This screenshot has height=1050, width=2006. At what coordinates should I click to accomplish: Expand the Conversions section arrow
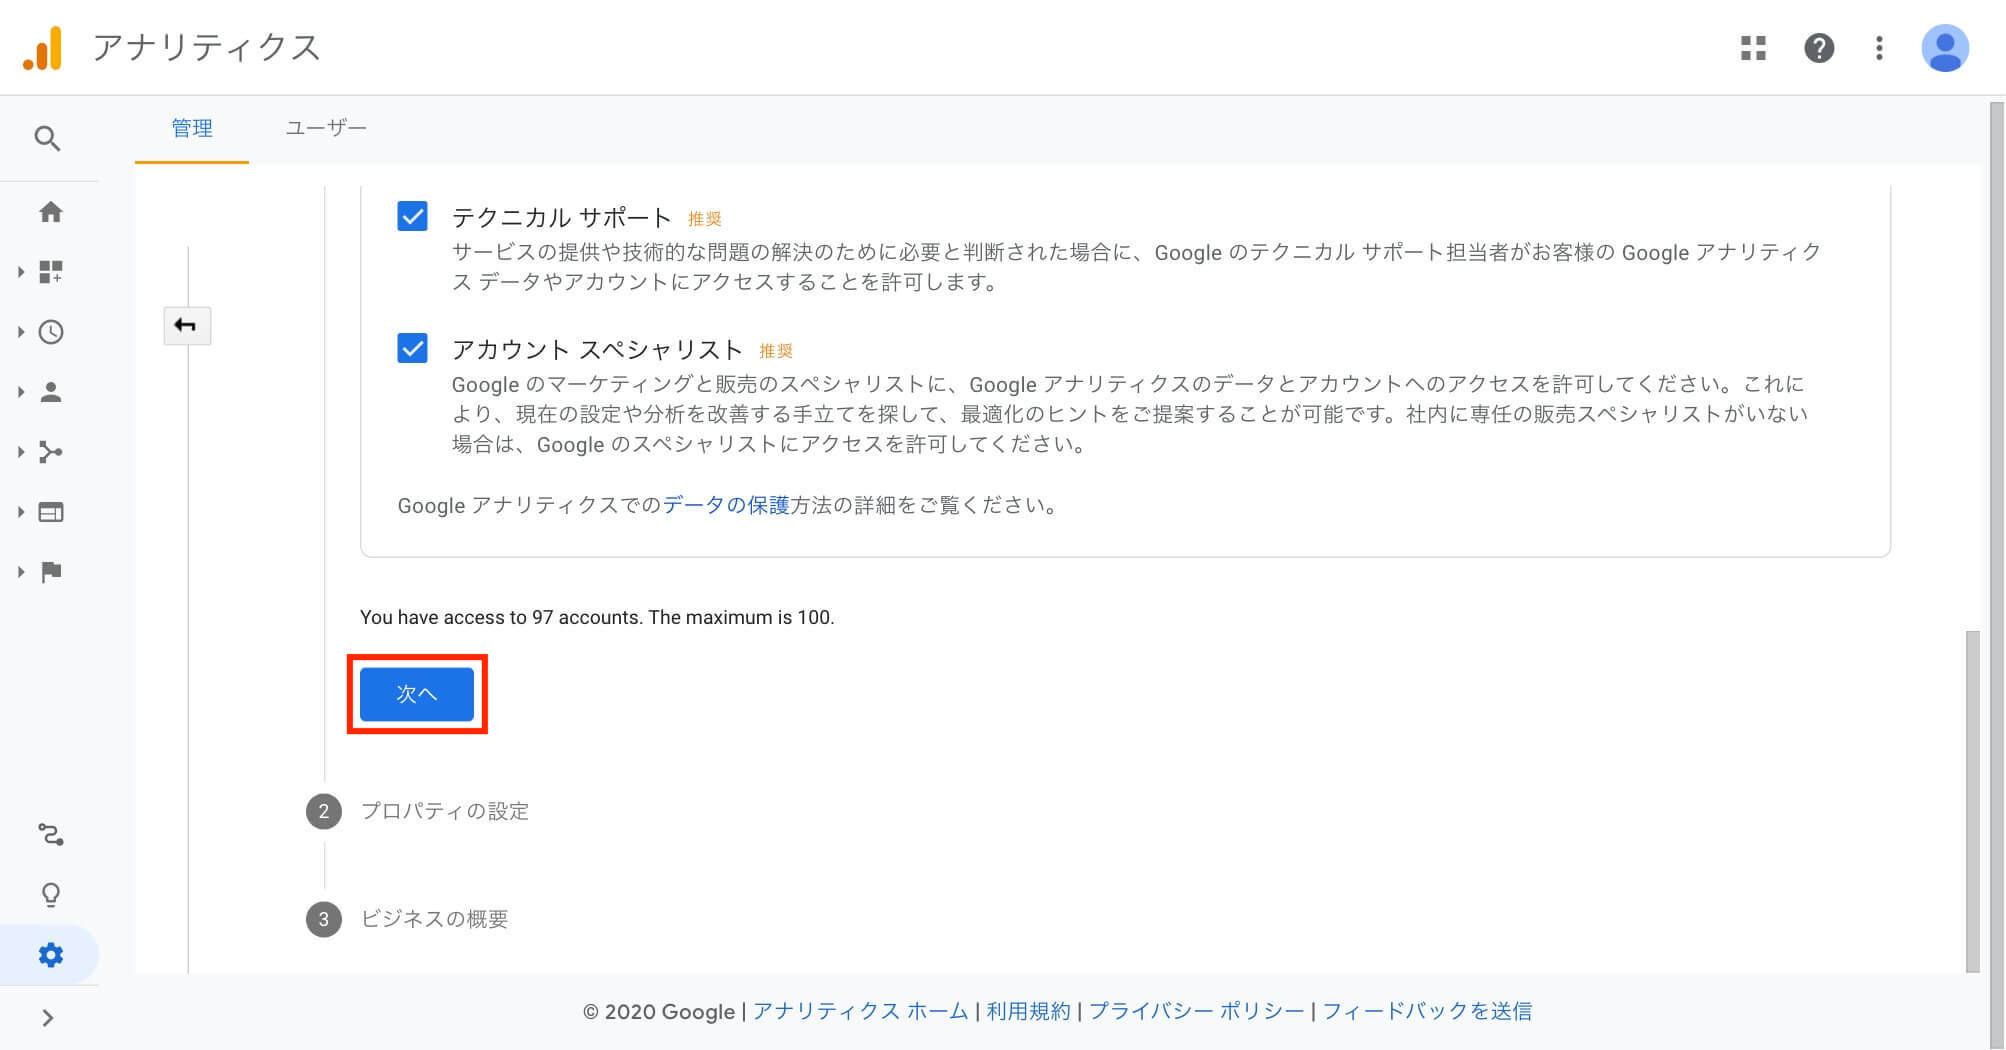click(21, 572)
